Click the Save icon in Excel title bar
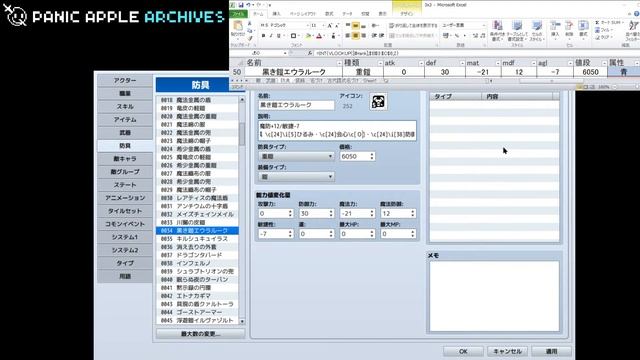 tap(241, 5)
